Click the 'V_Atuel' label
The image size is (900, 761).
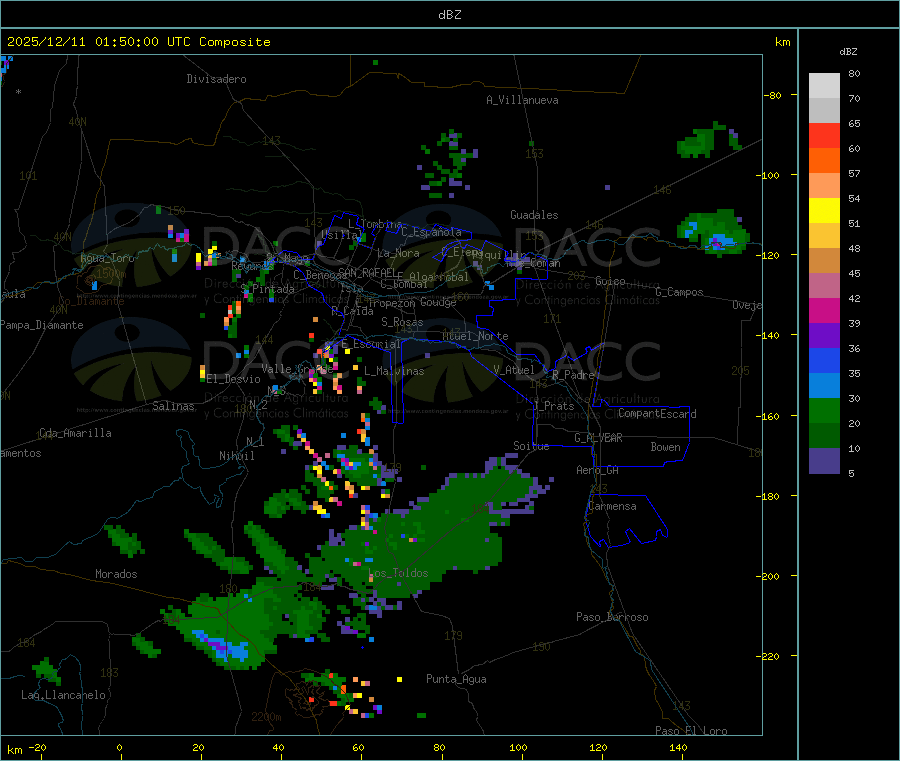click(x=514, y=370)
